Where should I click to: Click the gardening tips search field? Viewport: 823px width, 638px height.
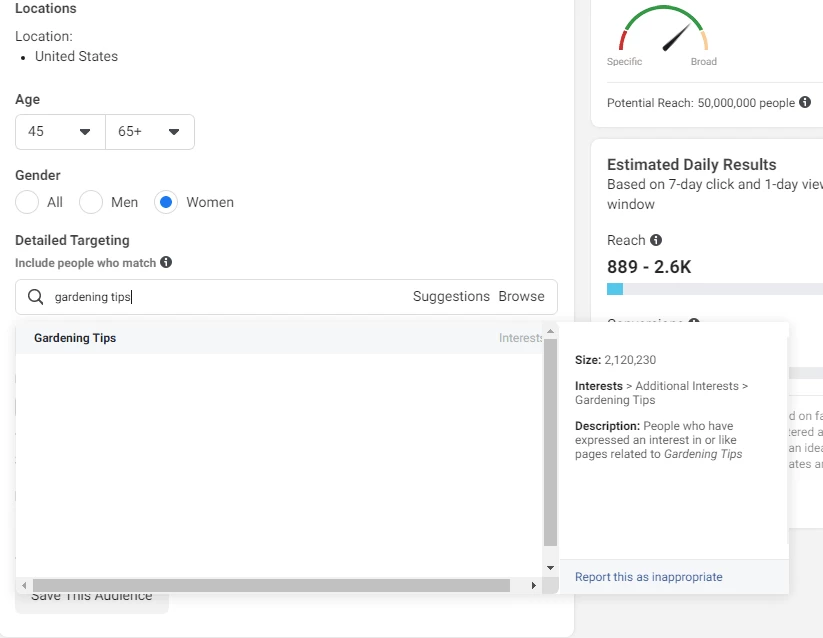pyautogui.click(x=230, y=297)
